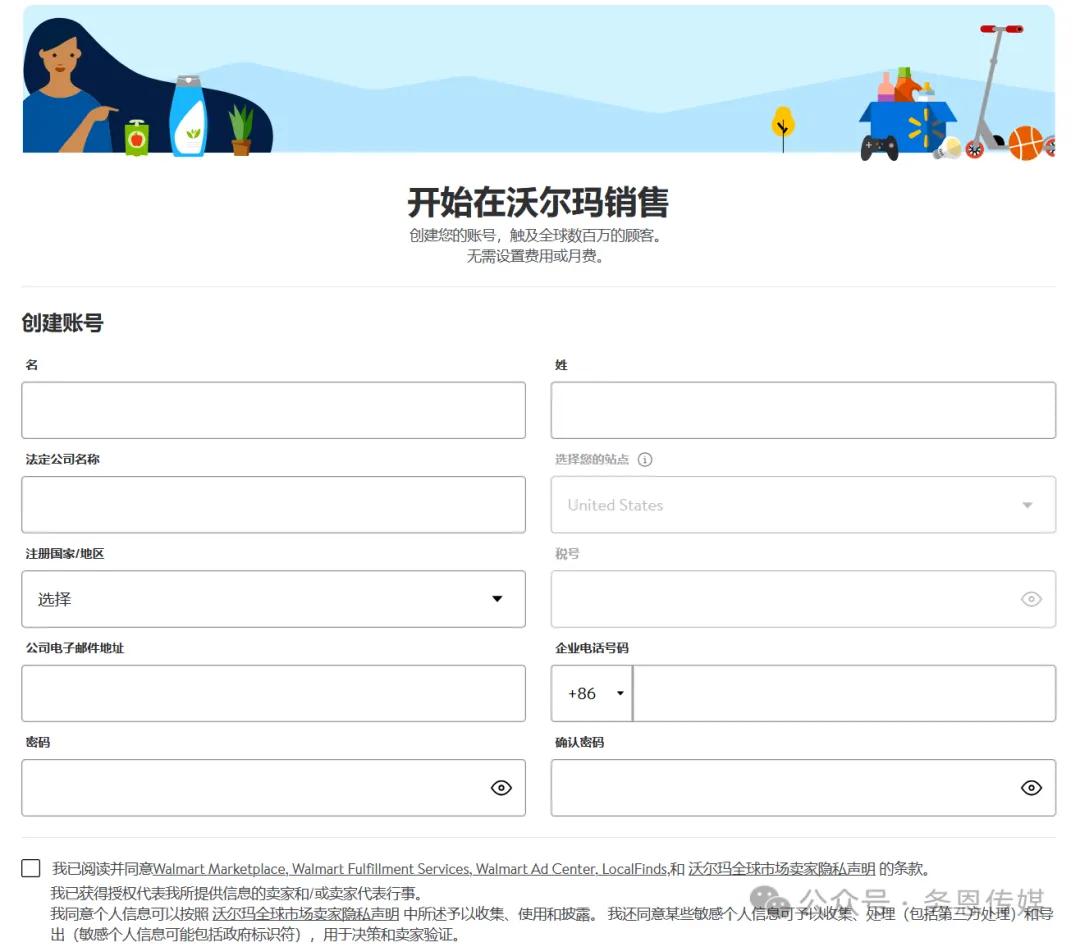Click into the 法定公司名称 input field

tap(273, 505)
